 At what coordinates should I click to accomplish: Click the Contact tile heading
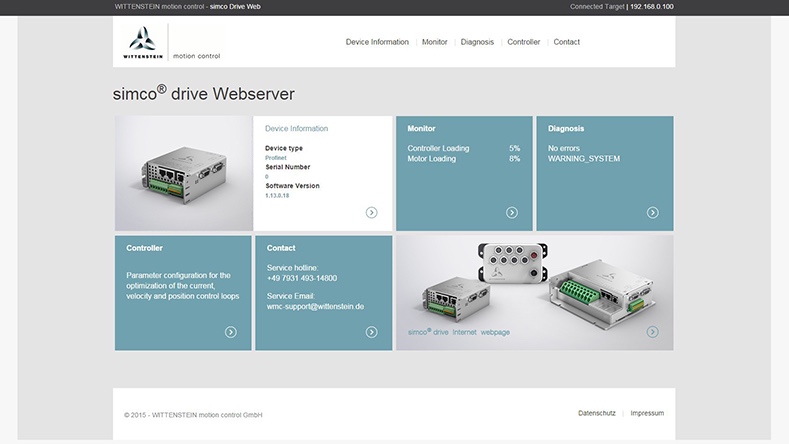tap(281, 248)
